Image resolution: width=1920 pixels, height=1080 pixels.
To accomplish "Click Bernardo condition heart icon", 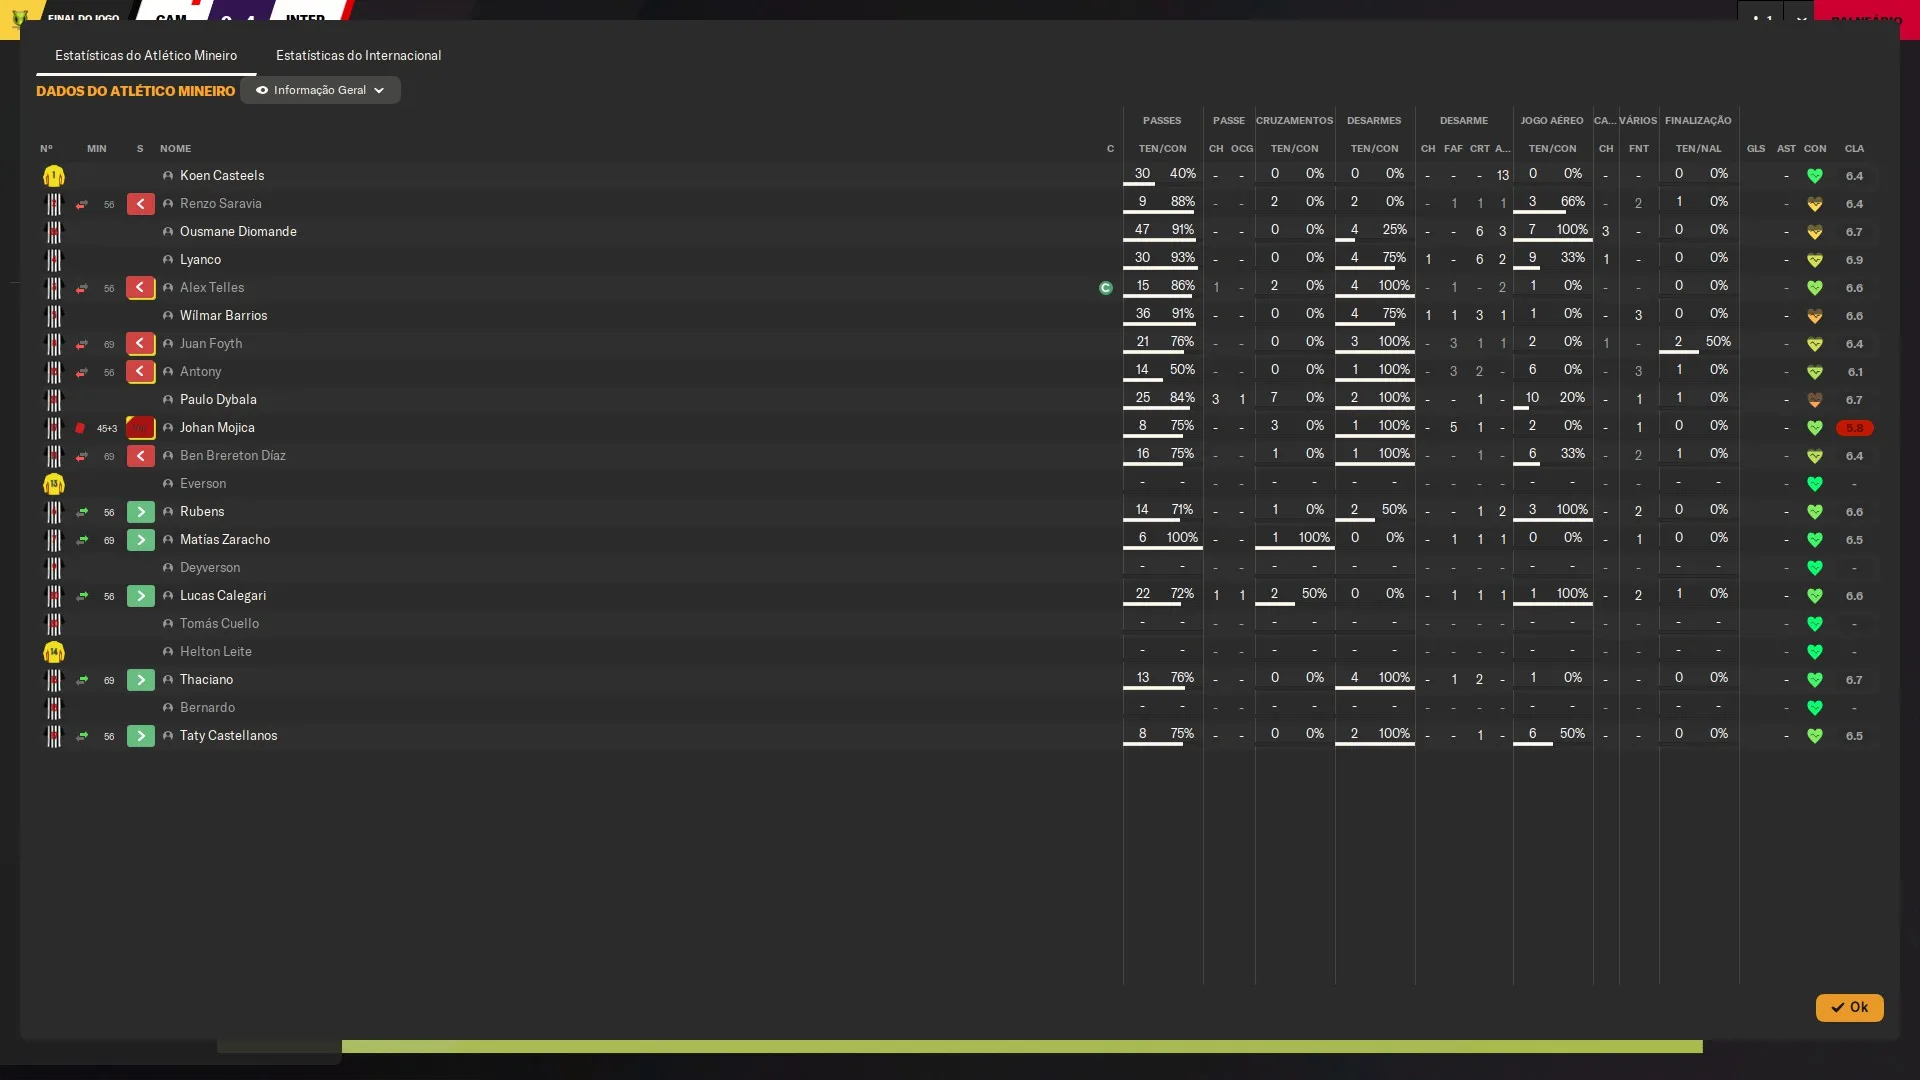I will [1814, 708].
